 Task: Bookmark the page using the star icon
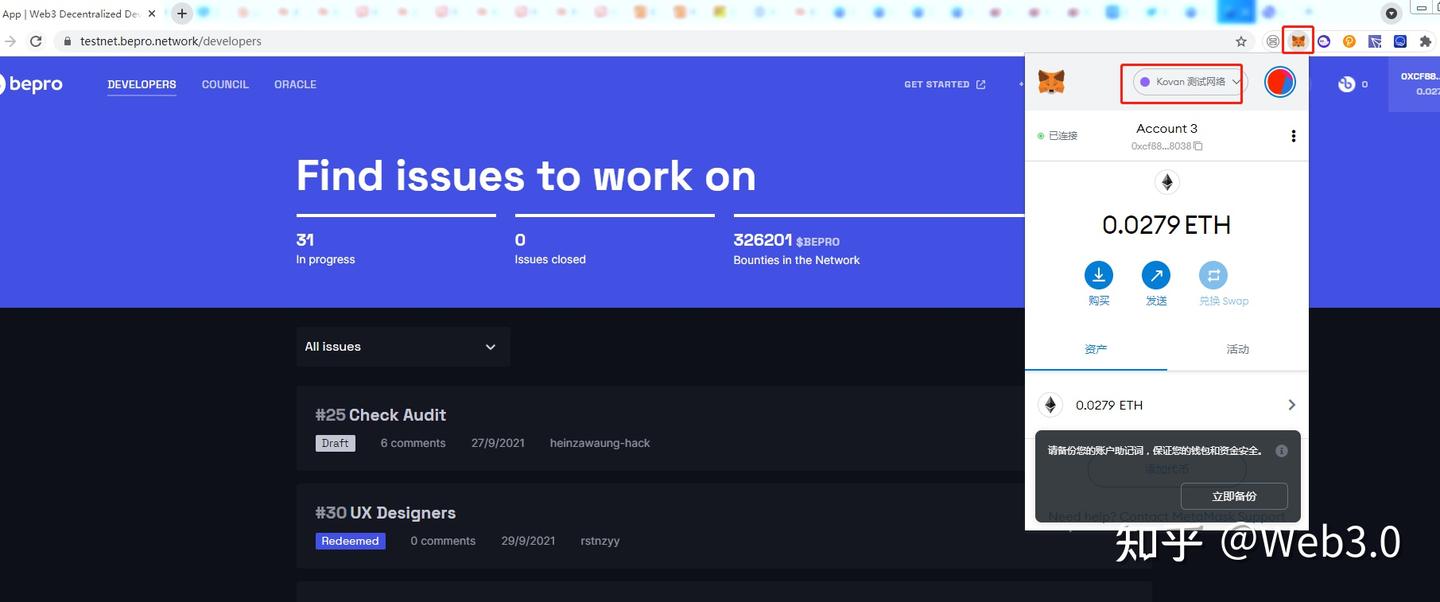point(1240,41)
